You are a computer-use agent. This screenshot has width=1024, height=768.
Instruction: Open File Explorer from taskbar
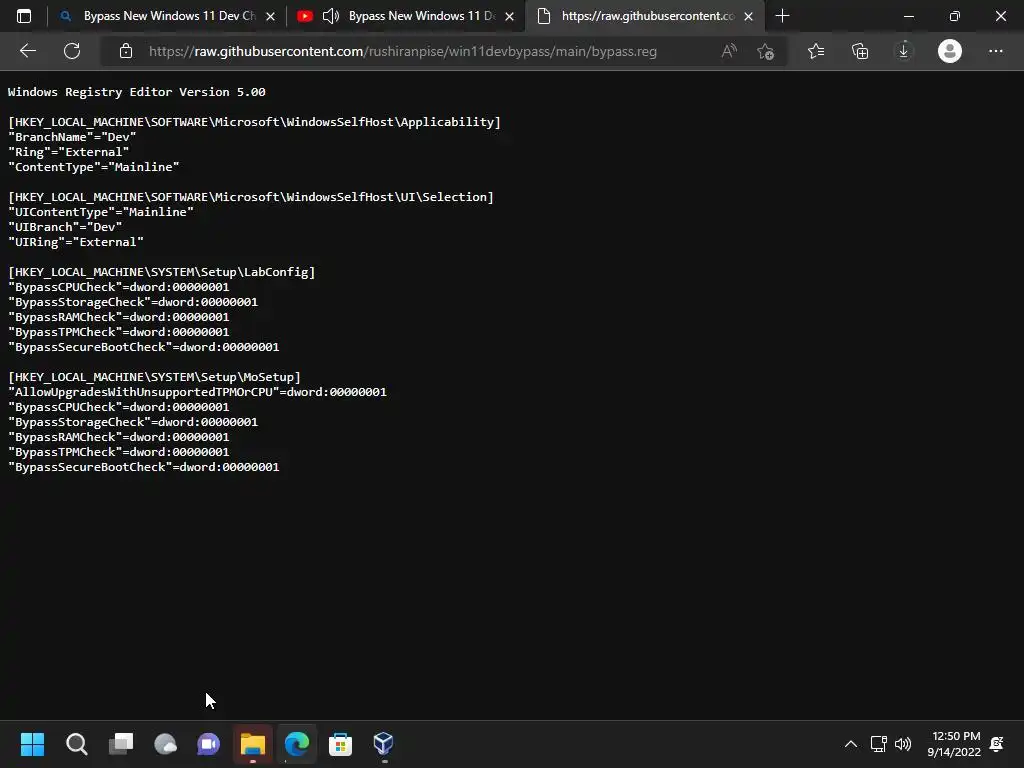pos(253,744)
